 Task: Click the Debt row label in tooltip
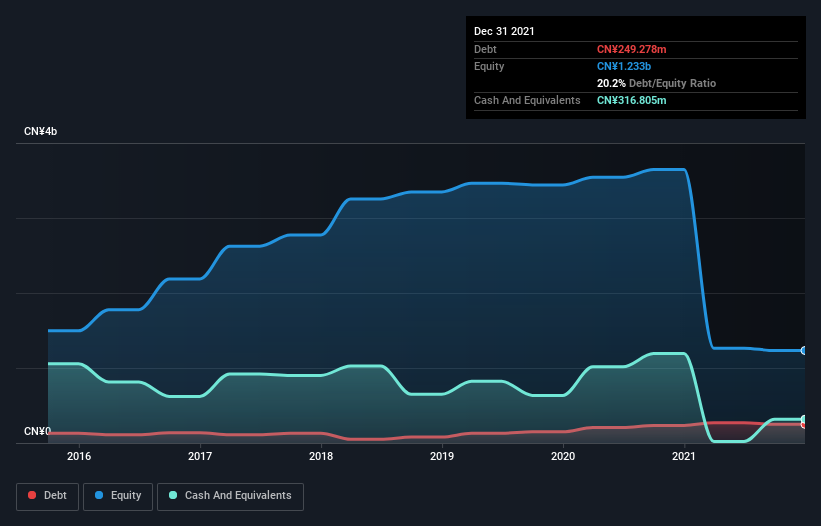coord(485,49)
